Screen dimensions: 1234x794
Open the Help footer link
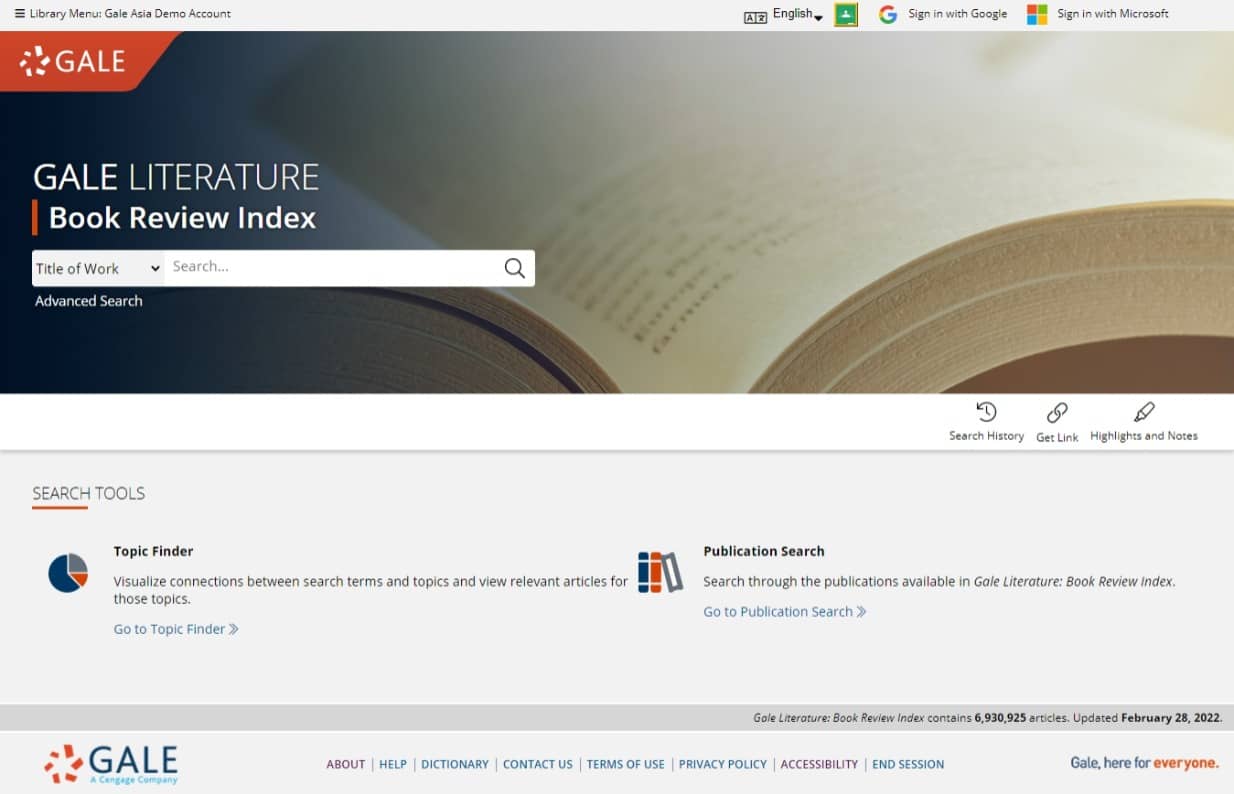click(x=393, y=764)
